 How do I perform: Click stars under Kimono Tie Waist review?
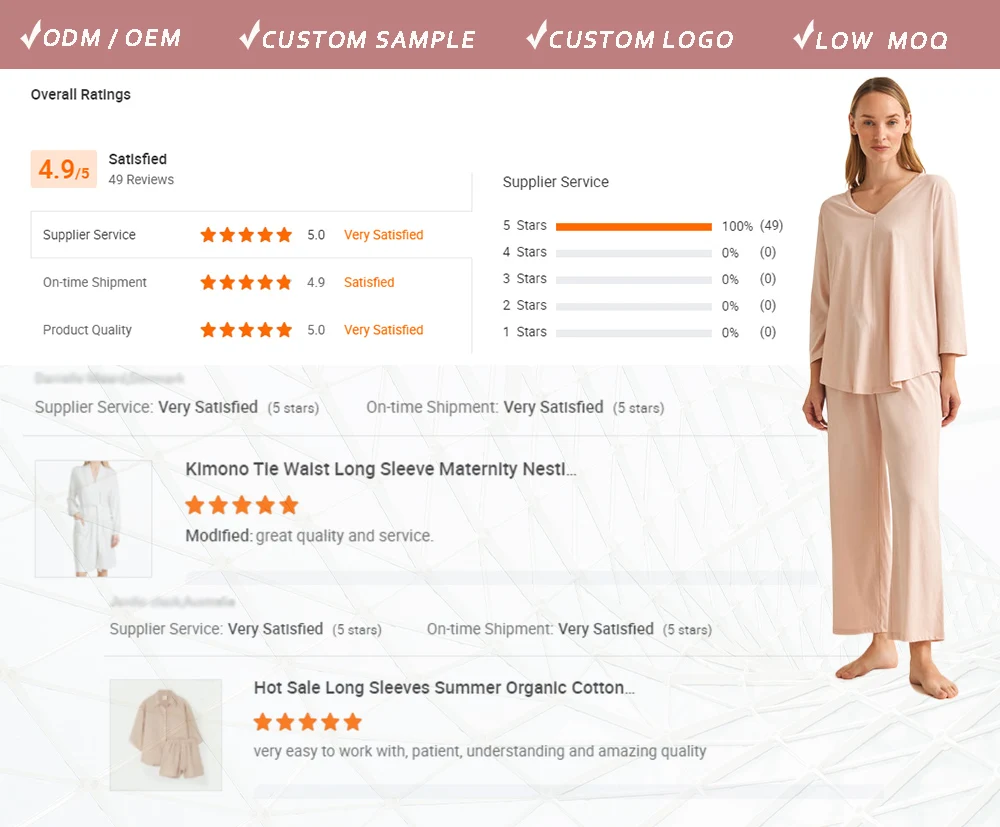pos(242,505)
